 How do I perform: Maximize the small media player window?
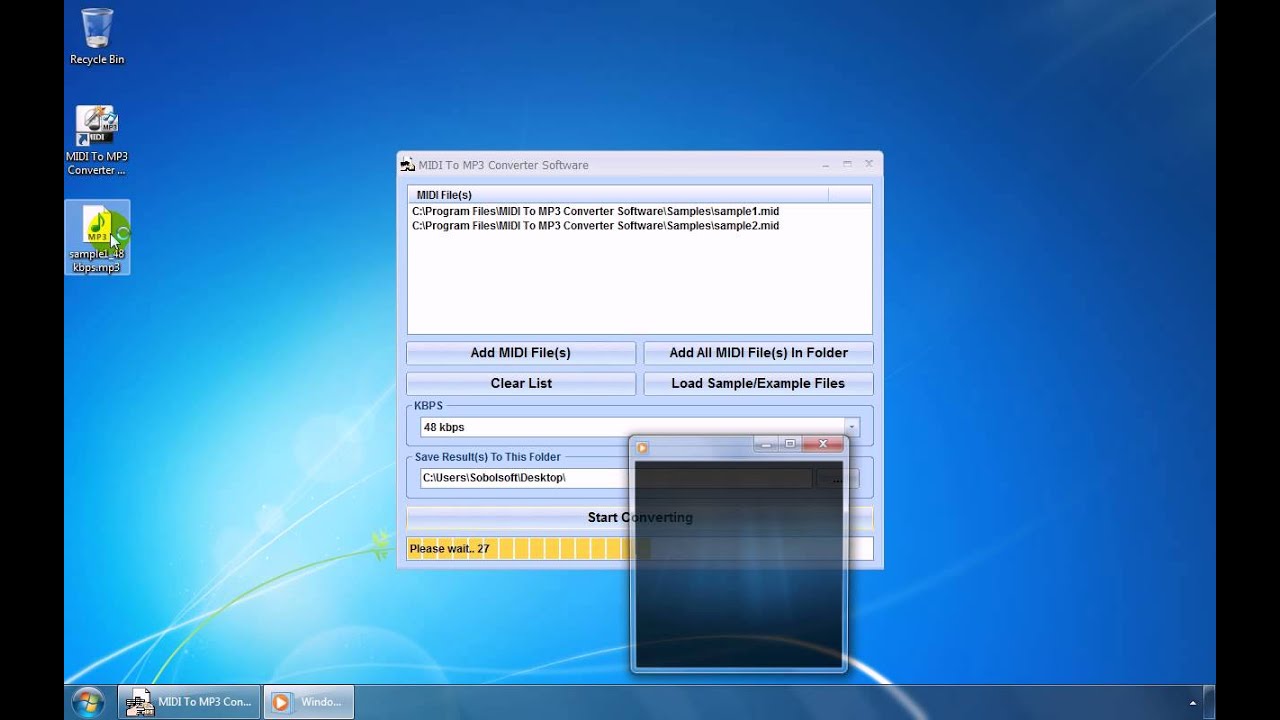pyautogui.click(x=790, y=444)
